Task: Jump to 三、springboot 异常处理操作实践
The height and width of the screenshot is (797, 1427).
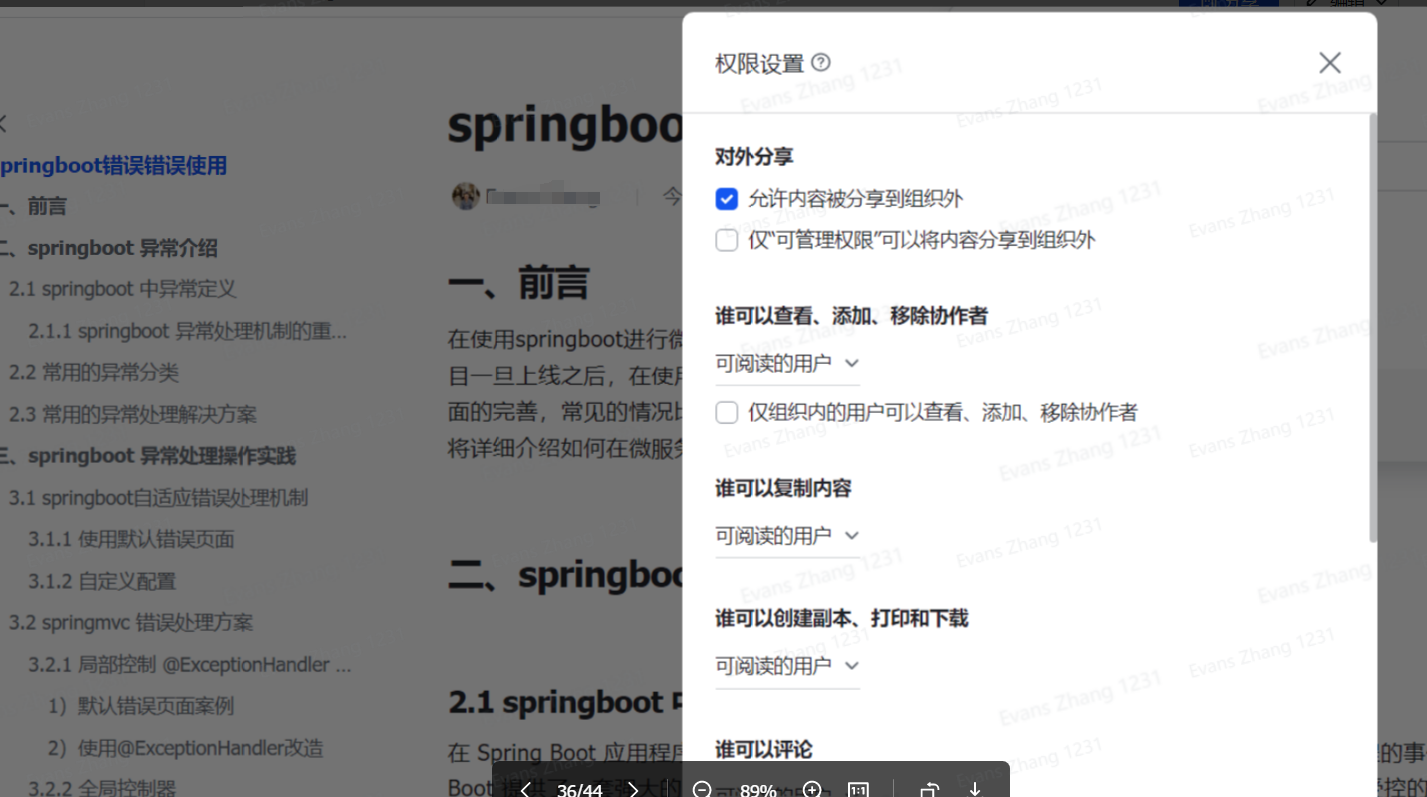Action: [148, 456]
